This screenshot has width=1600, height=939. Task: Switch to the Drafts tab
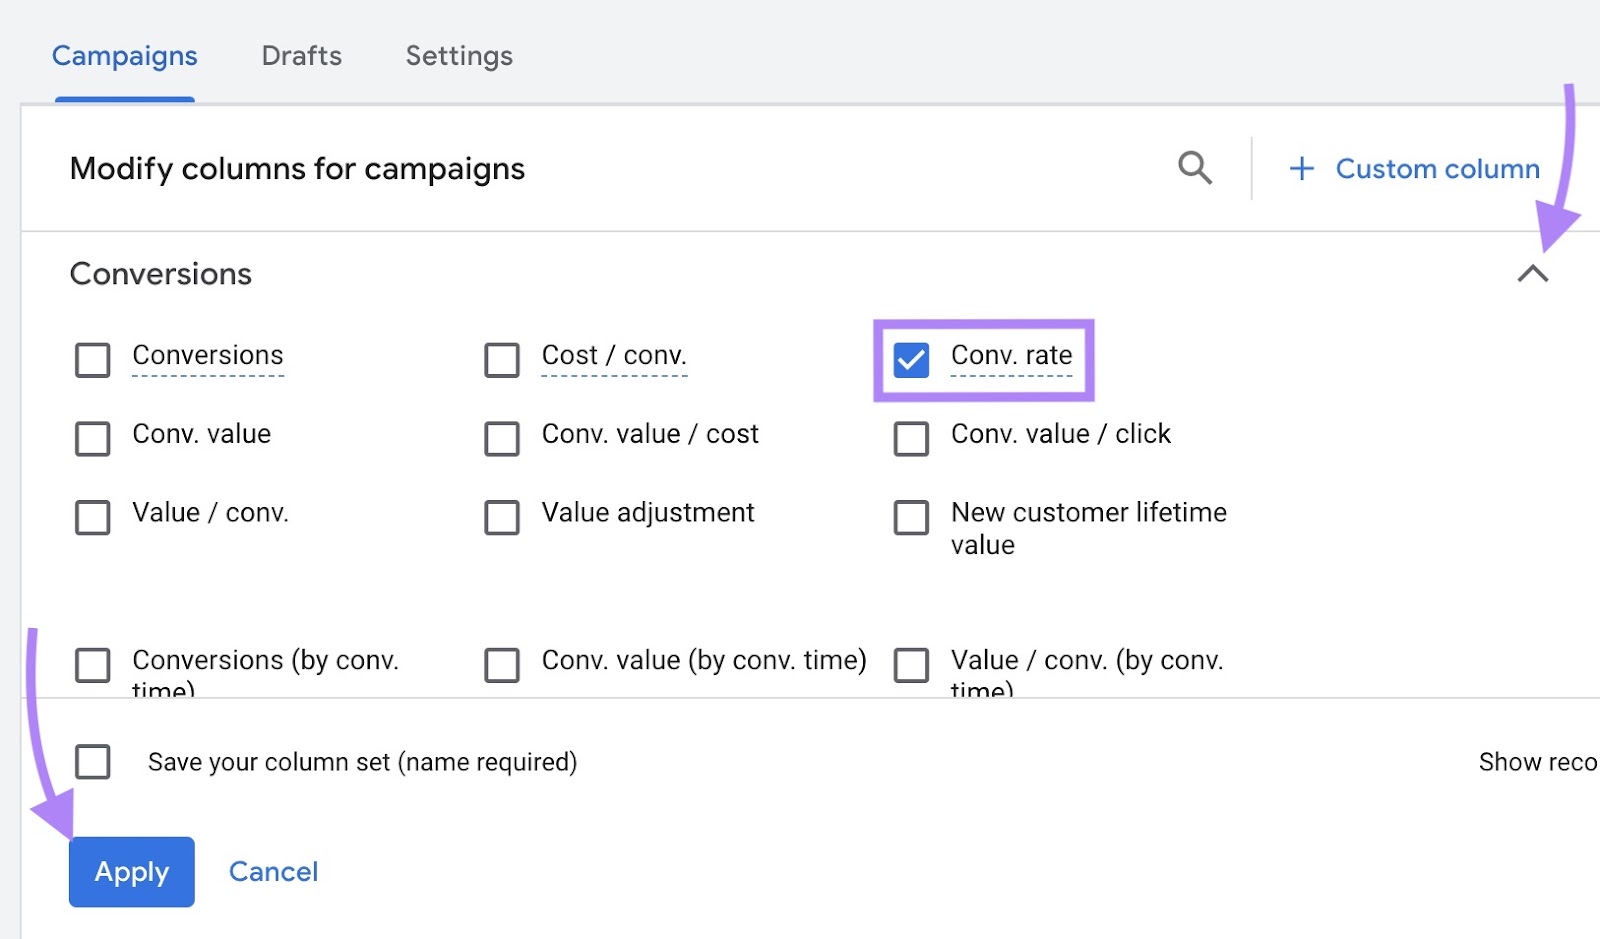click(x=300, y=56)
